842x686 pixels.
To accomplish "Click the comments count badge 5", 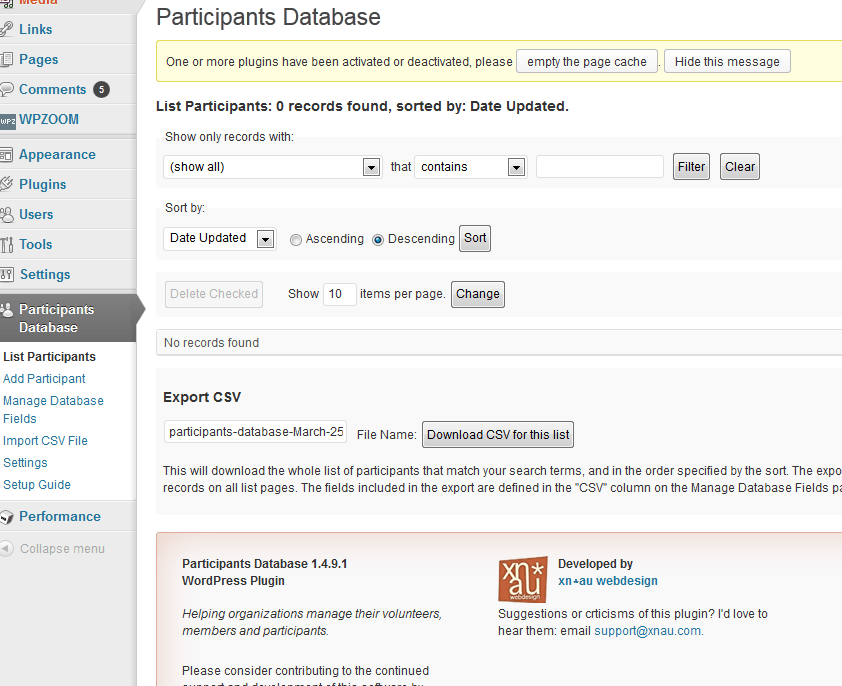I will pyautogui.click(x=101, y=90).
